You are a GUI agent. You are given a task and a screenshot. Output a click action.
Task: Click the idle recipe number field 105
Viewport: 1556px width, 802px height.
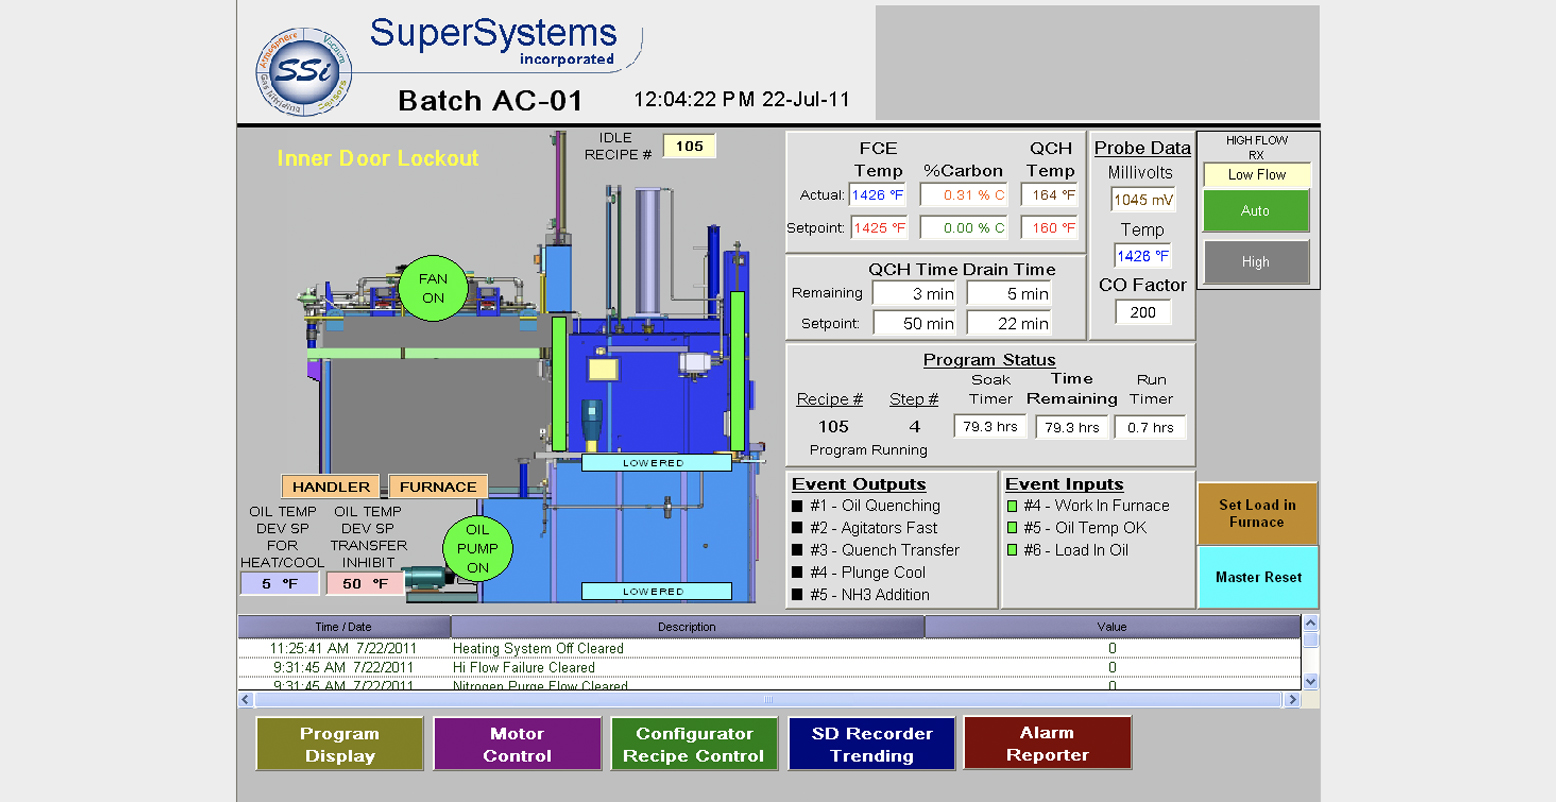coord(689,146)
